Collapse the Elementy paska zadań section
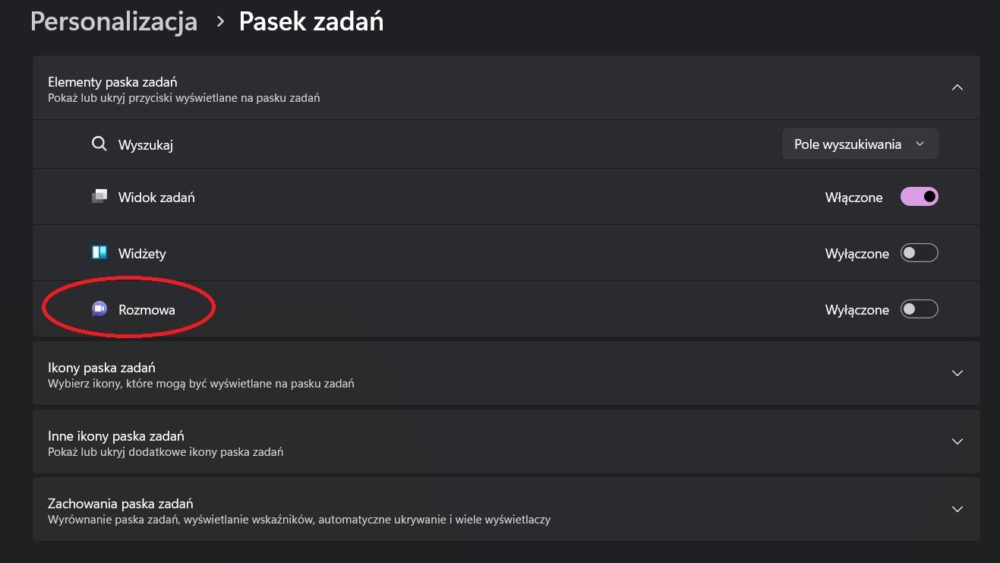The width and height of the screenshot is (1000, 563). point(957,87)
